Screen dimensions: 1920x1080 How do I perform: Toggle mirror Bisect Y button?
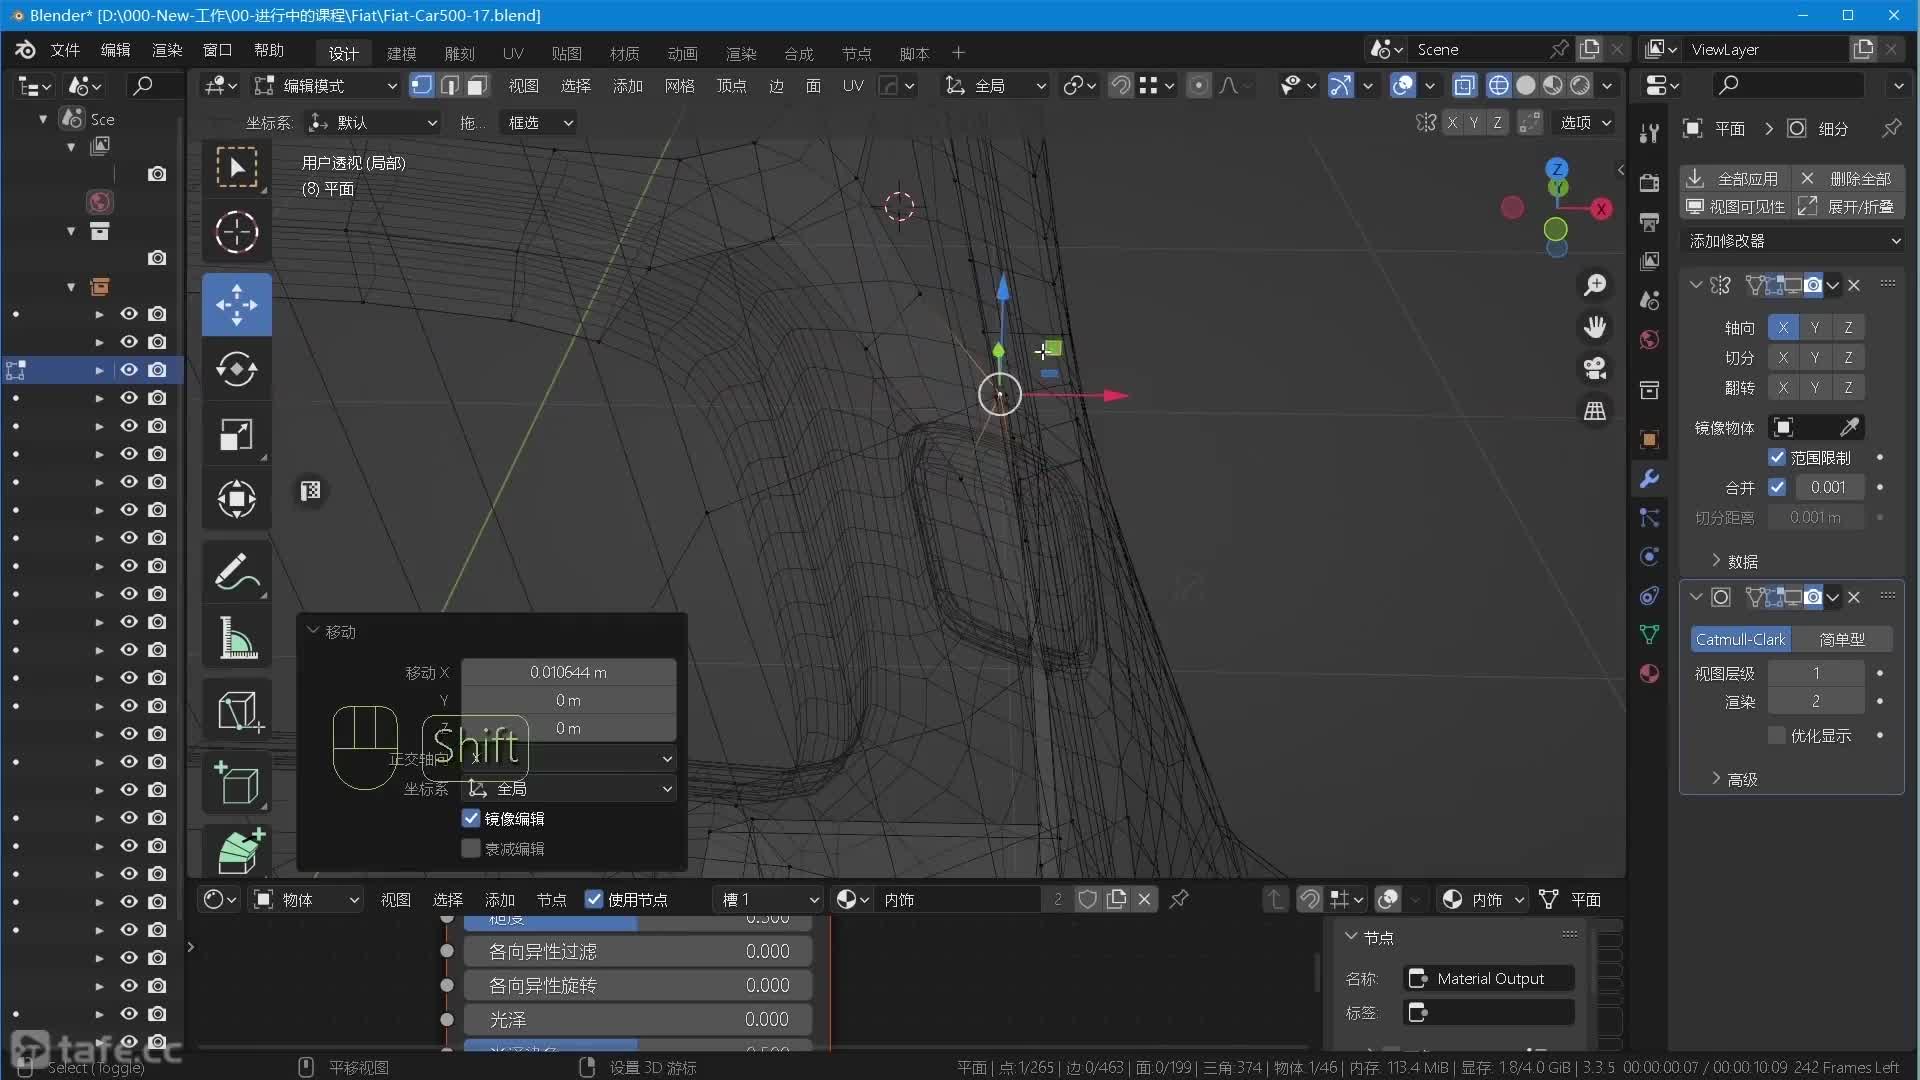(1815, 357)
